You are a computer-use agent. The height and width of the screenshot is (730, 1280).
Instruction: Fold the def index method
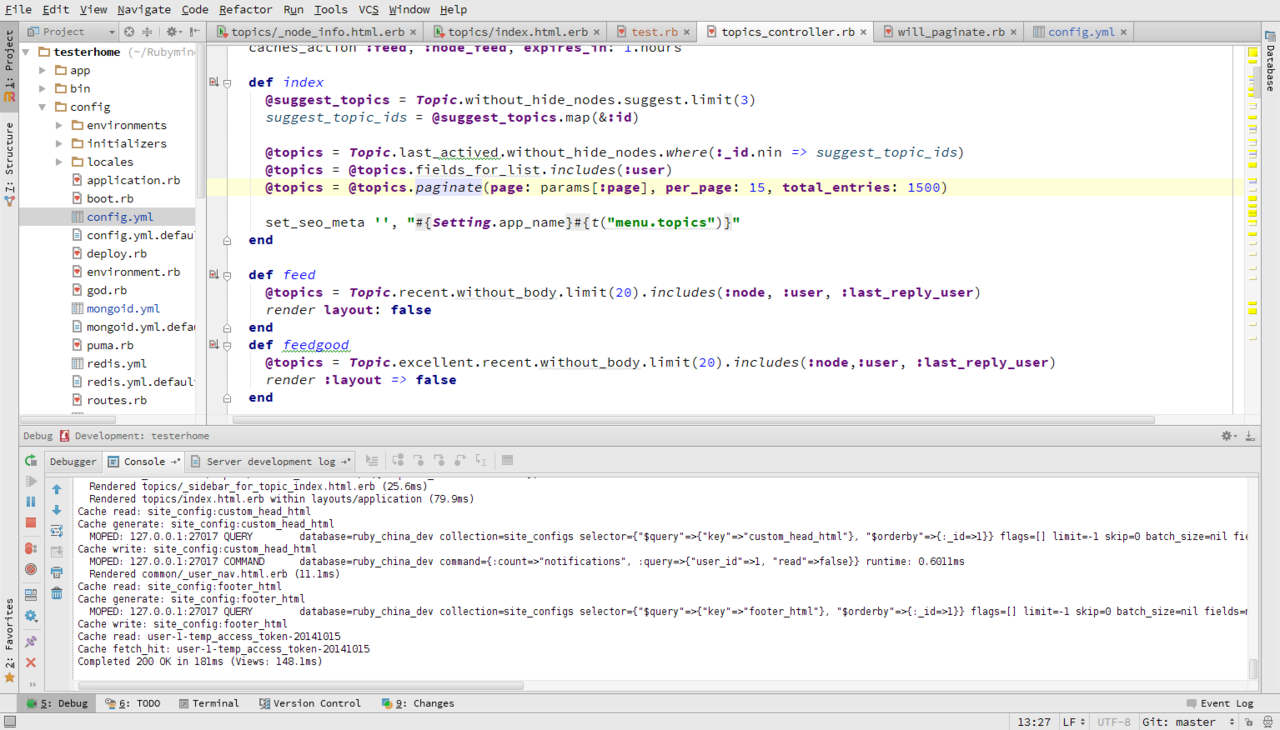(227, 83)
